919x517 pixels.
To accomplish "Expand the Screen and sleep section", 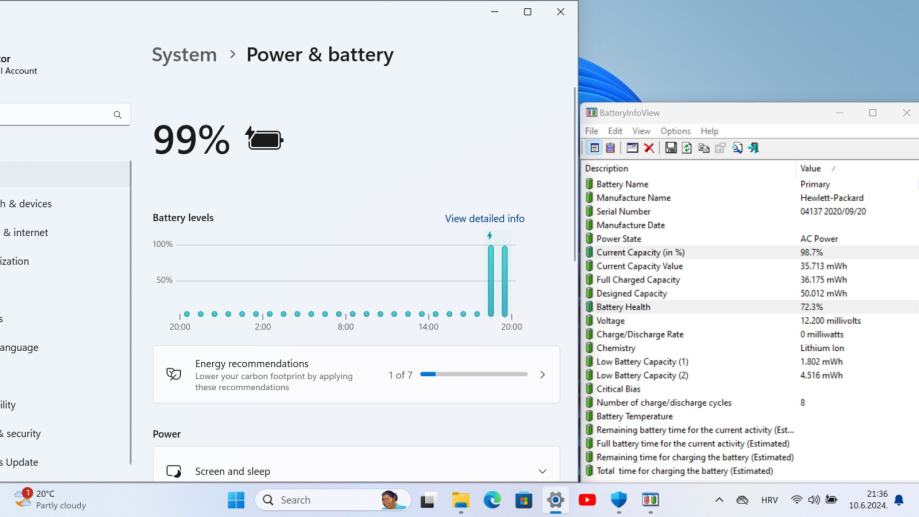I will 542,471.
